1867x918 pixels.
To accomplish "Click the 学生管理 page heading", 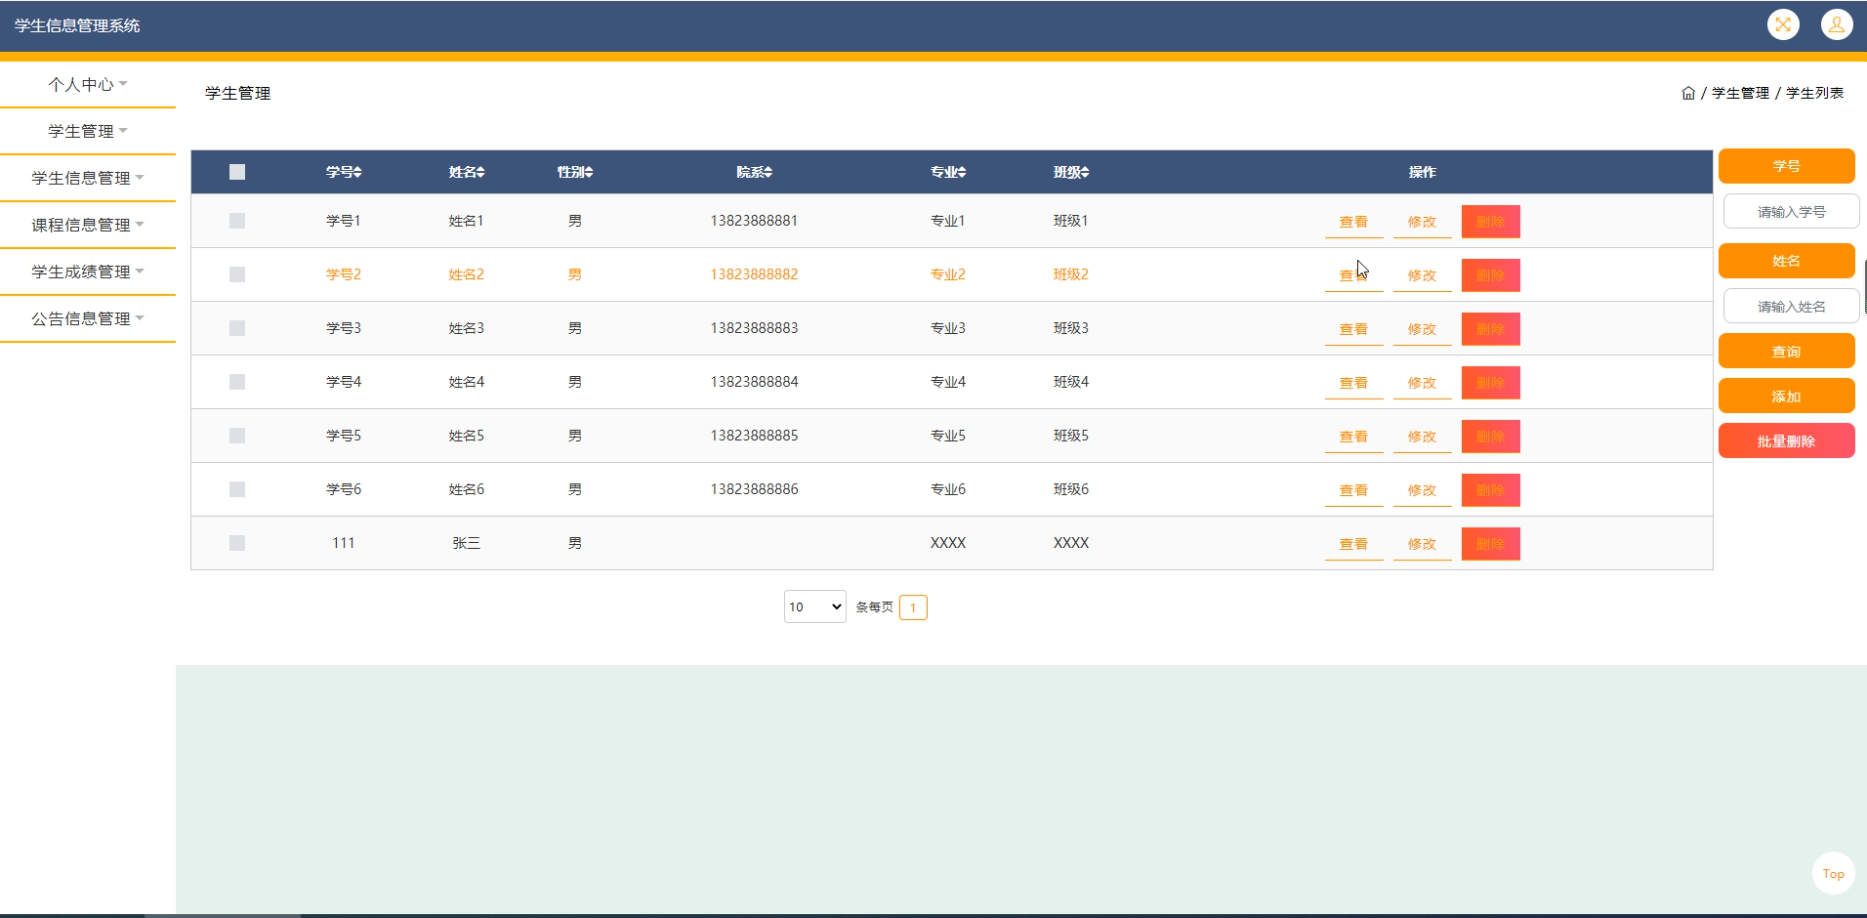I will [x=238, y=93].
